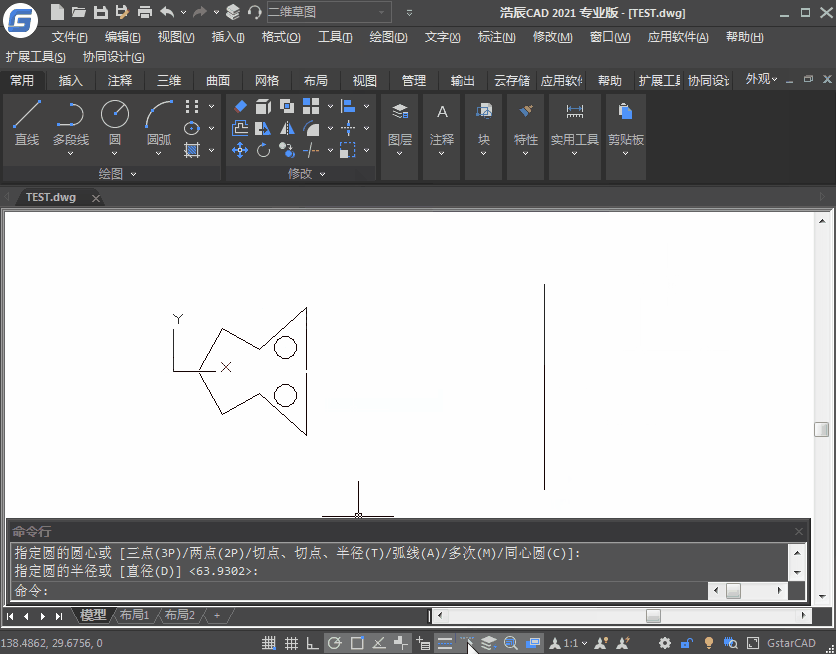Viewport: 836px width, 654px height.
Task: Toggle lineweight display in status bar
Action: 445,643
